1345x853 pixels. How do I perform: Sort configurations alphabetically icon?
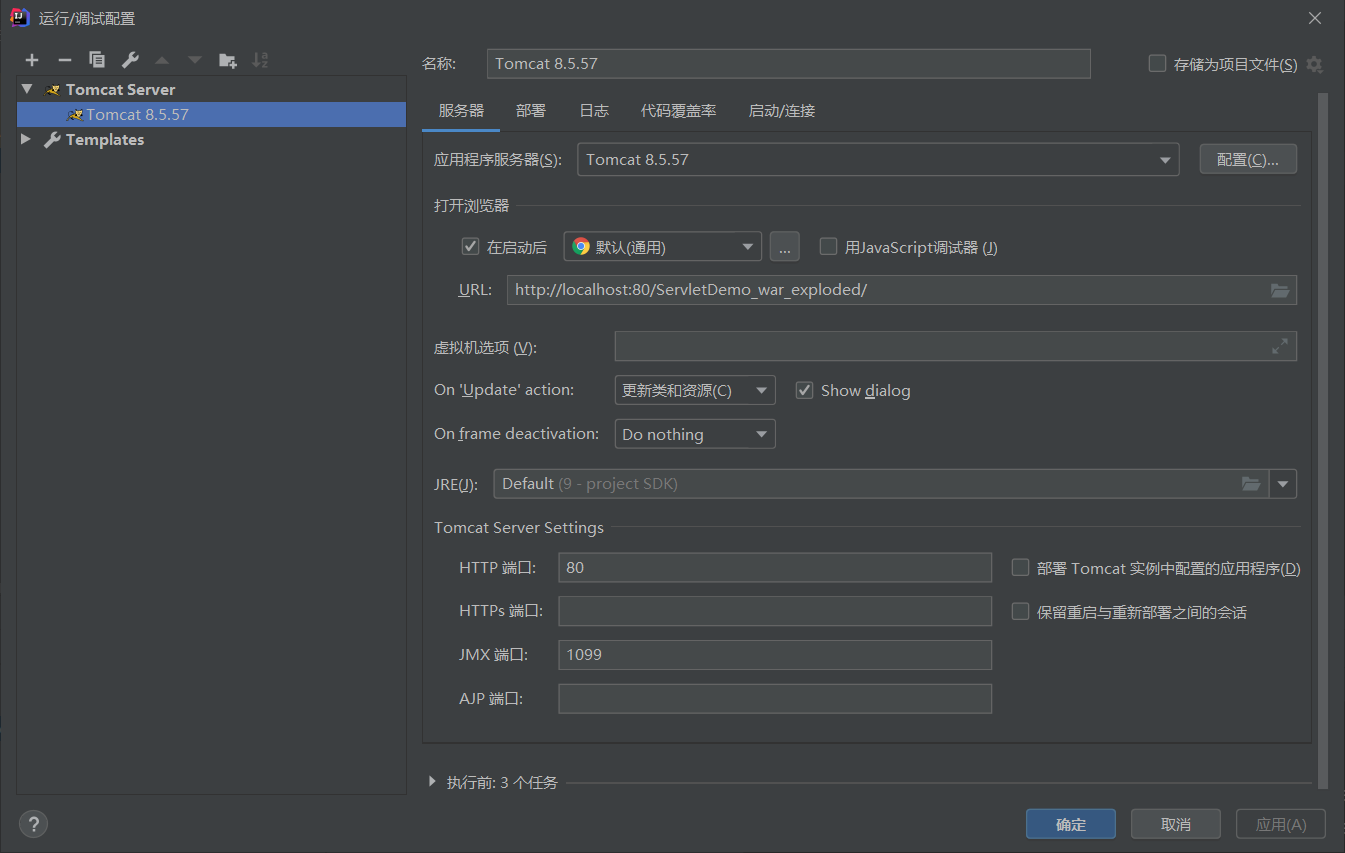(260, 60)
